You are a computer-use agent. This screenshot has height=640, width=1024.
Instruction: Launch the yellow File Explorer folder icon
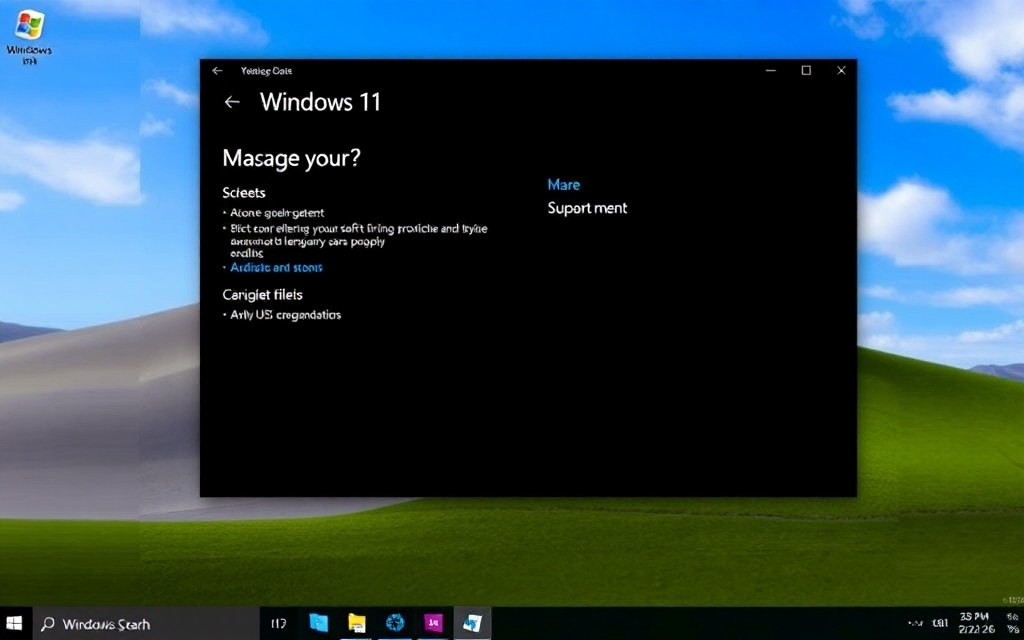tap(357, 623)
